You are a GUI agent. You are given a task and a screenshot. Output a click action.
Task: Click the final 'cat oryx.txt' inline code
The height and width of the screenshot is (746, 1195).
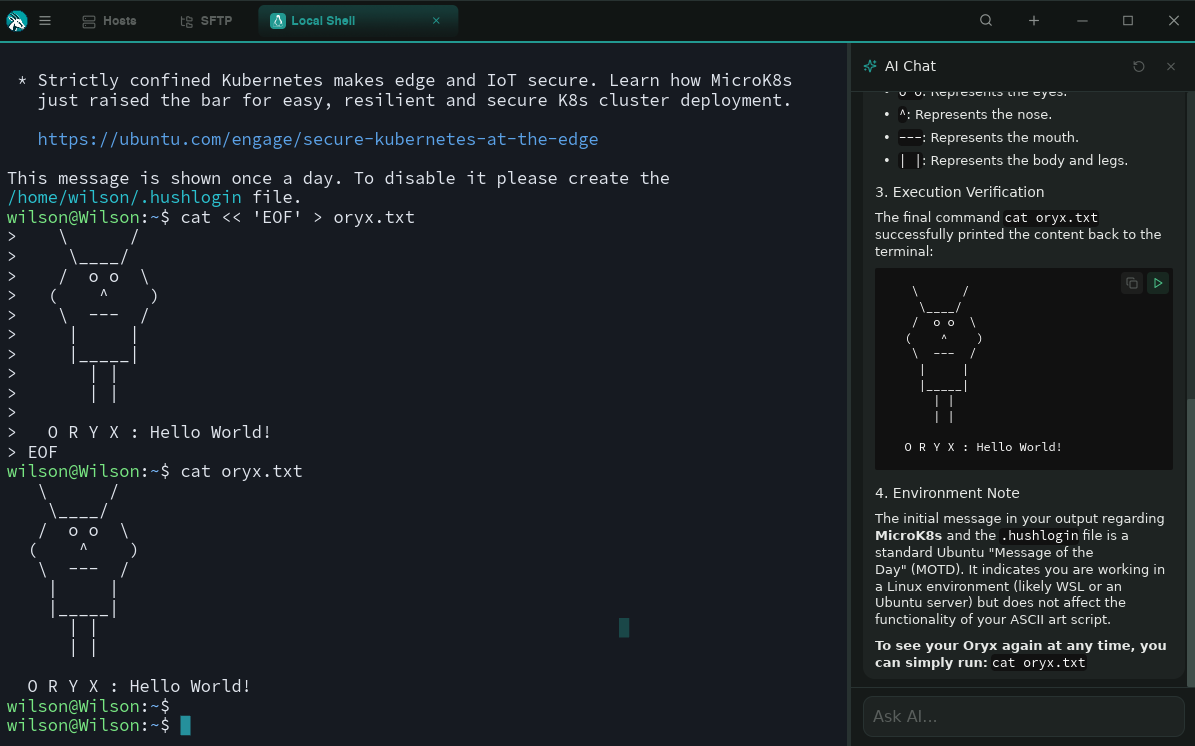pyautogui.click(x=1039, y=663)
